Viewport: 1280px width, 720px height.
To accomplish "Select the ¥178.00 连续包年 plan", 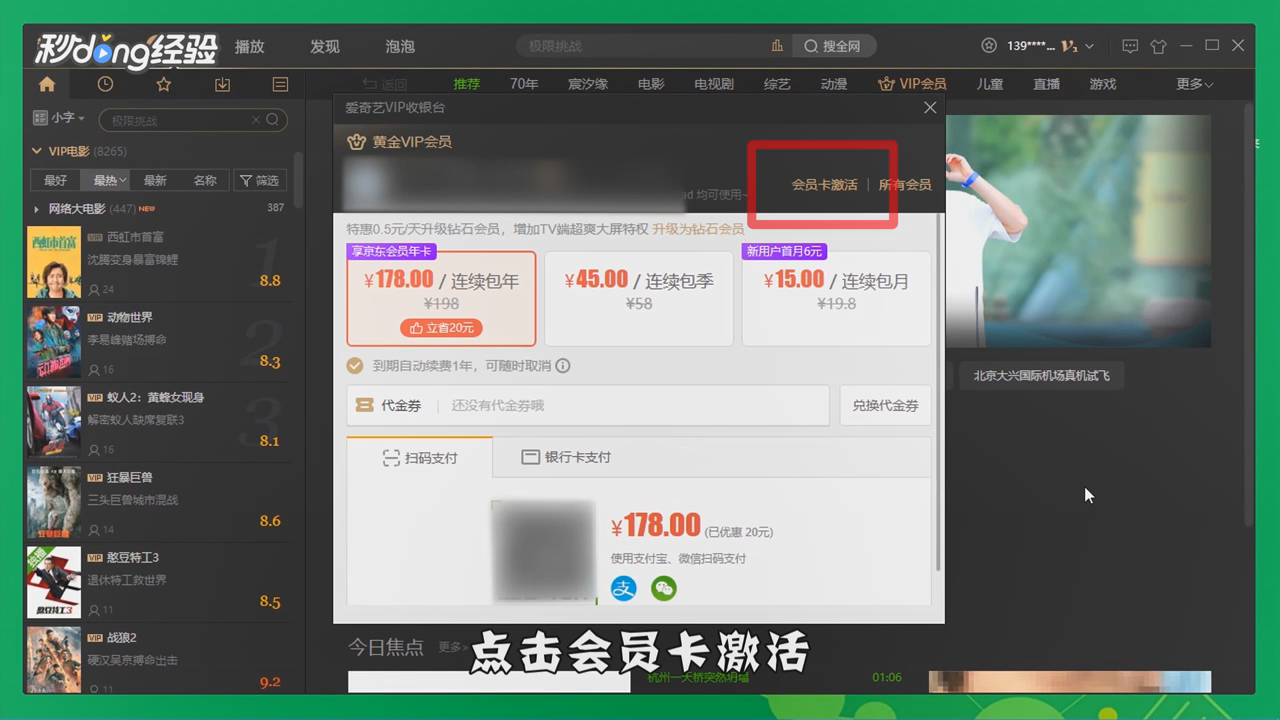I will pyautogui.click(x=441, y=298).
